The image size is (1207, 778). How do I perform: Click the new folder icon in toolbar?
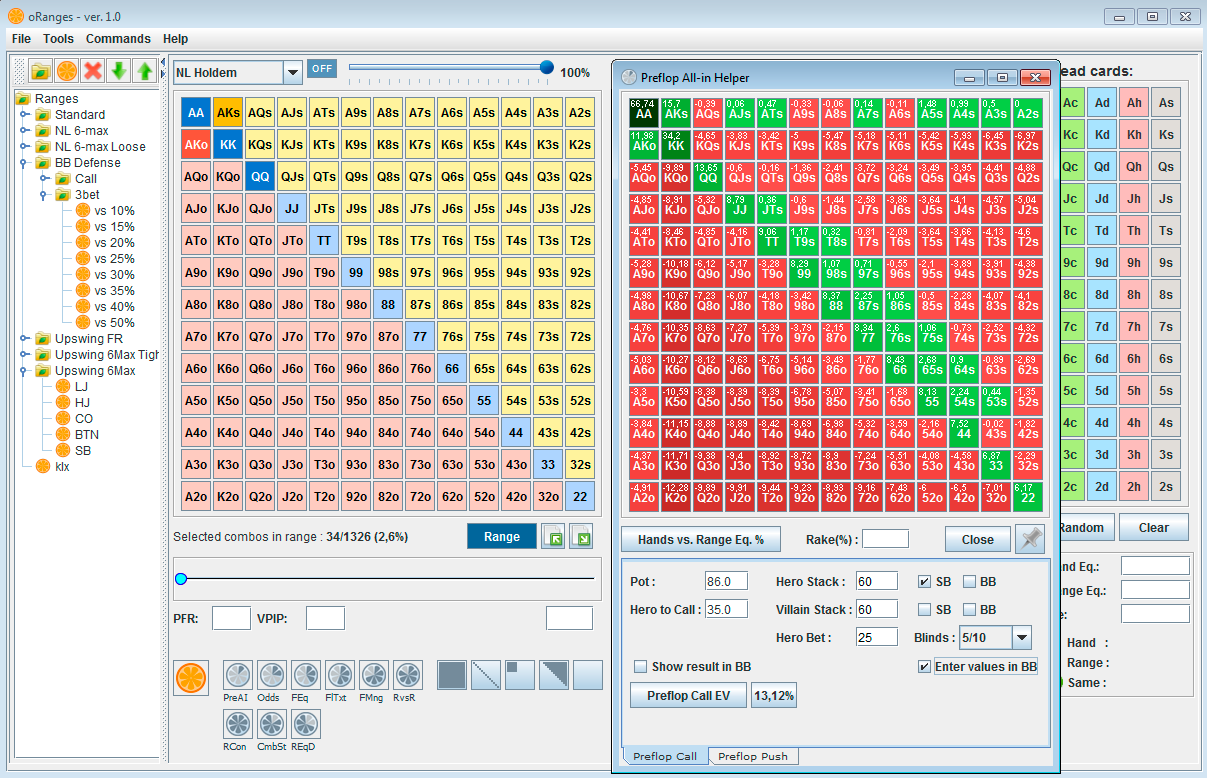[41, 71]
